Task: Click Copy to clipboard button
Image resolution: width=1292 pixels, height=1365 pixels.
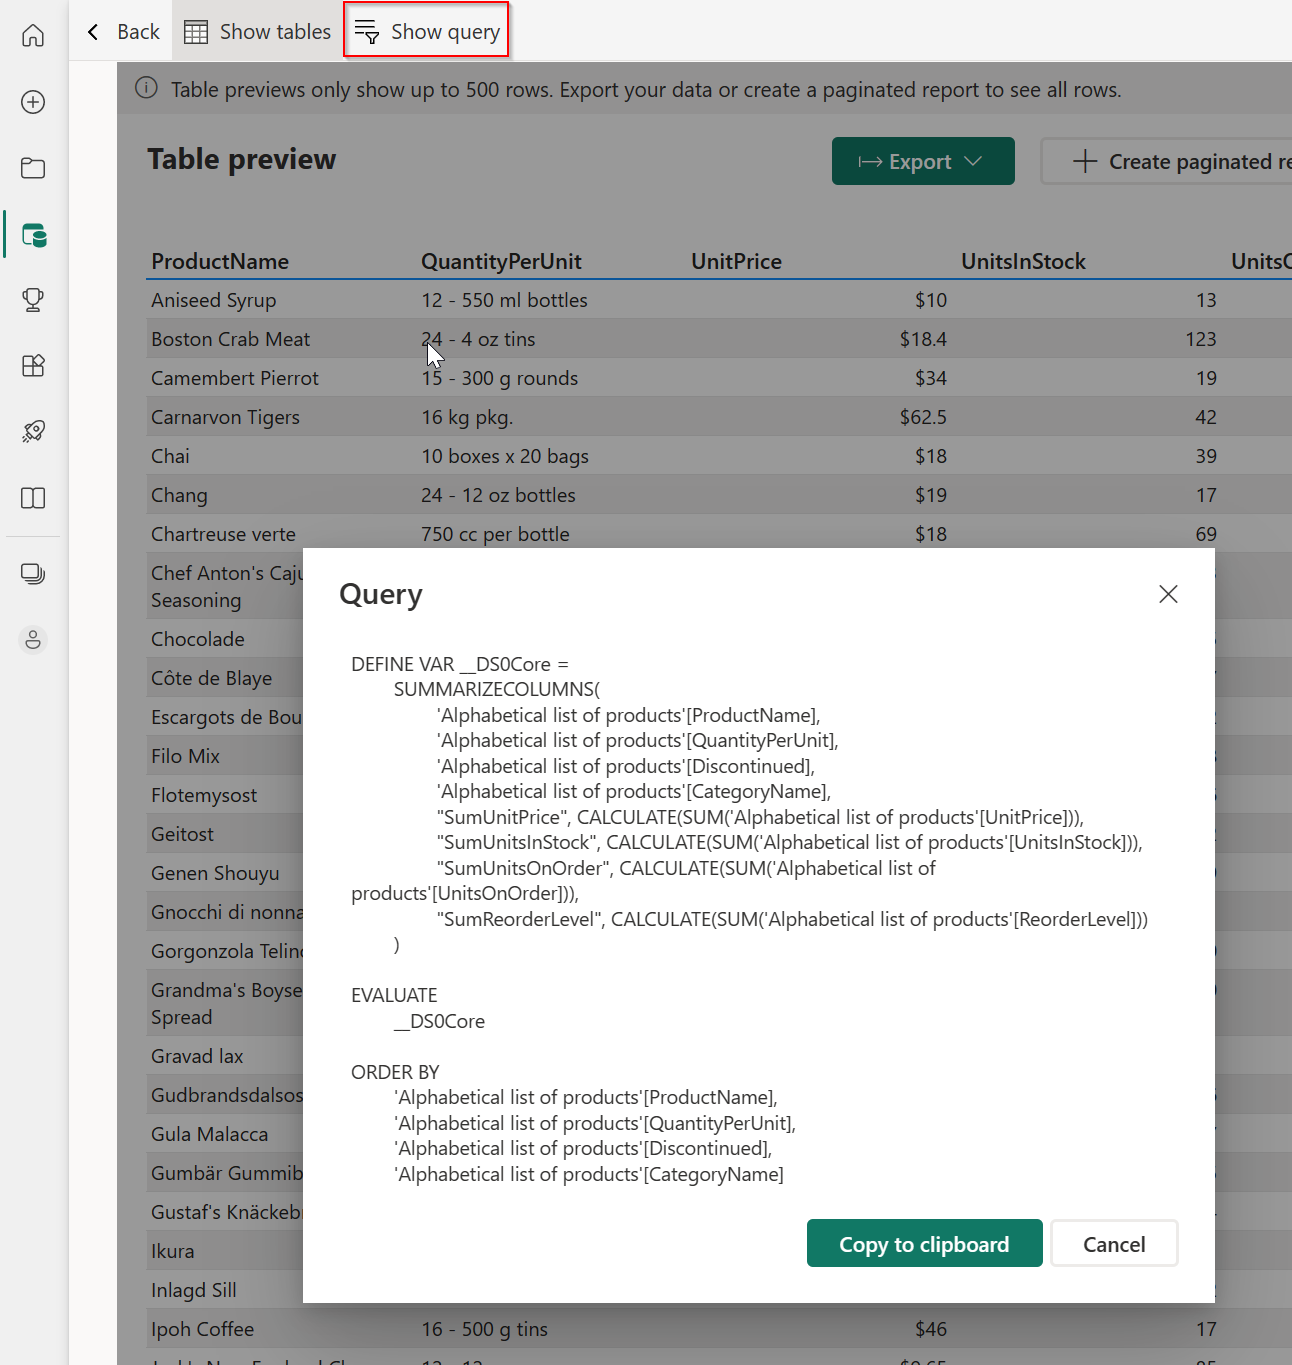Action: coord(924,1244)
